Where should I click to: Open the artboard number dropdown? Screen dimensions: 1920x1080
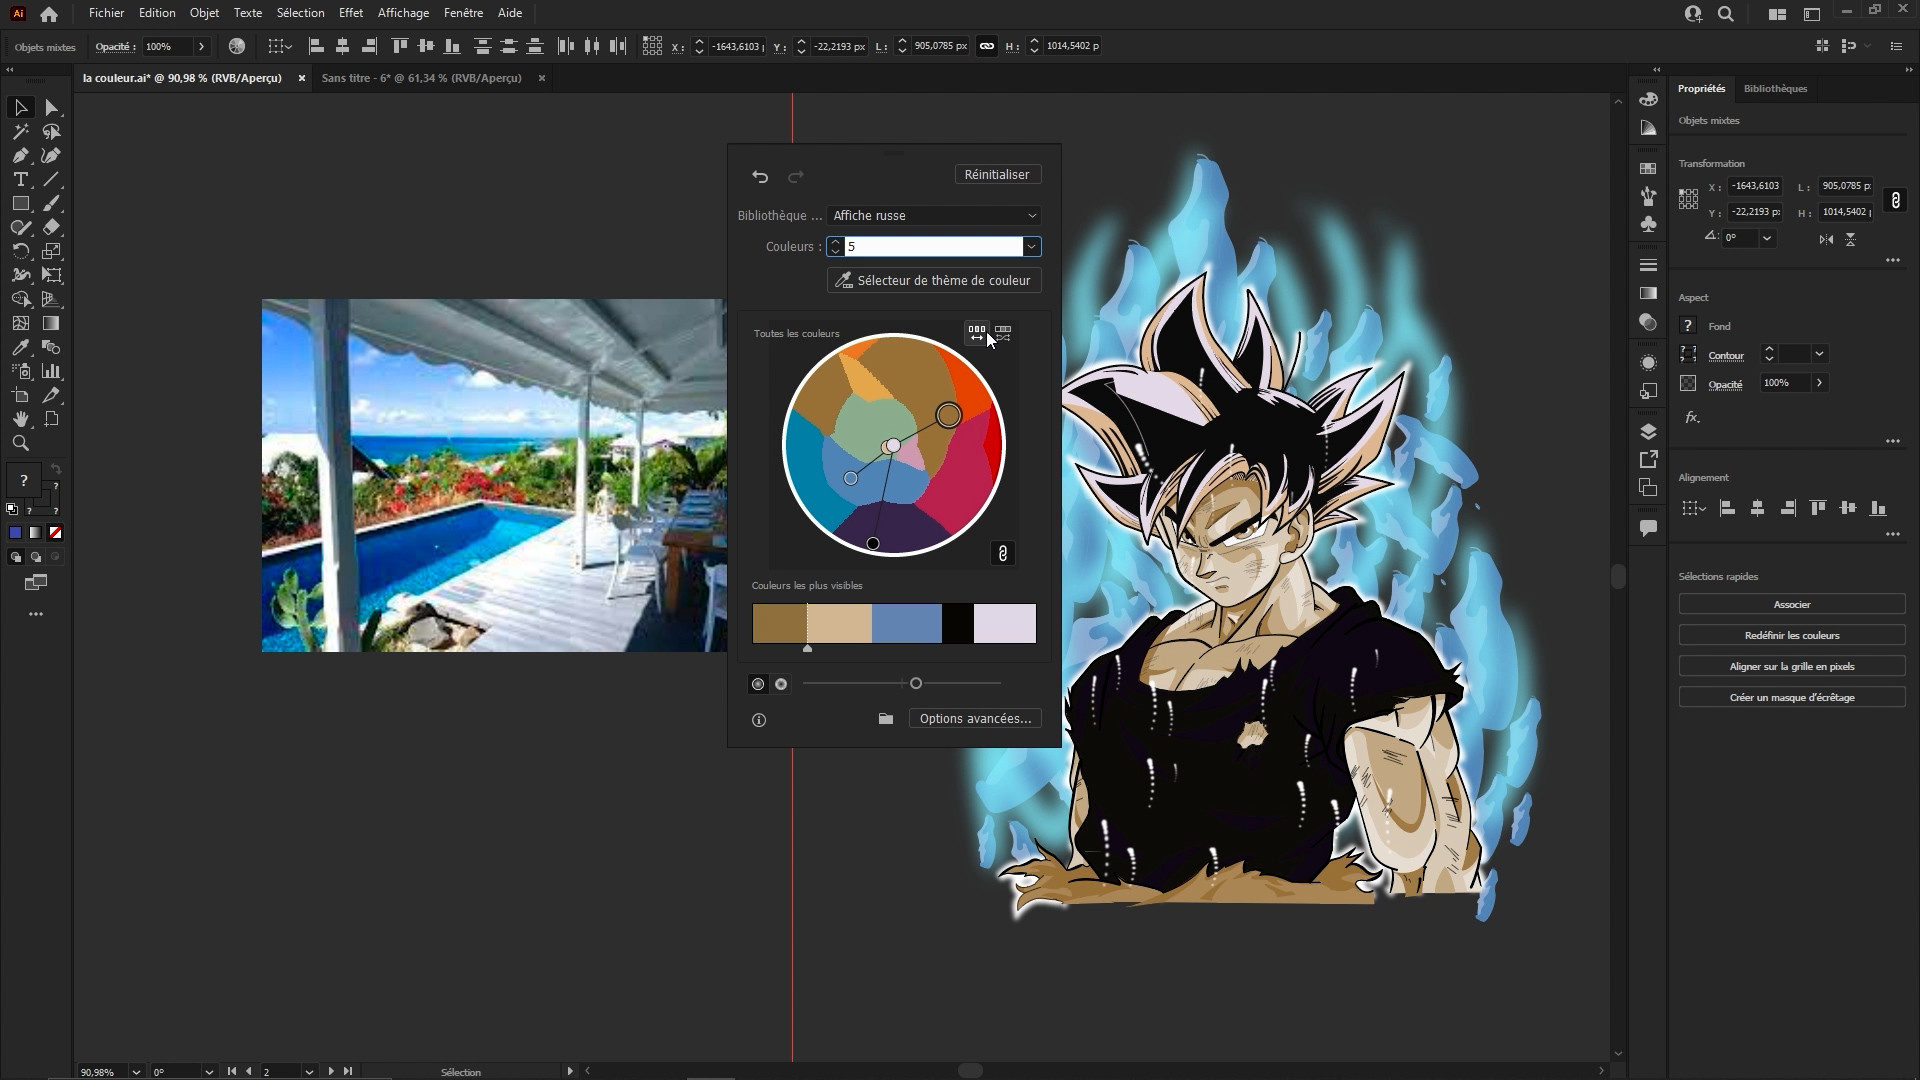pos(309,1072)
